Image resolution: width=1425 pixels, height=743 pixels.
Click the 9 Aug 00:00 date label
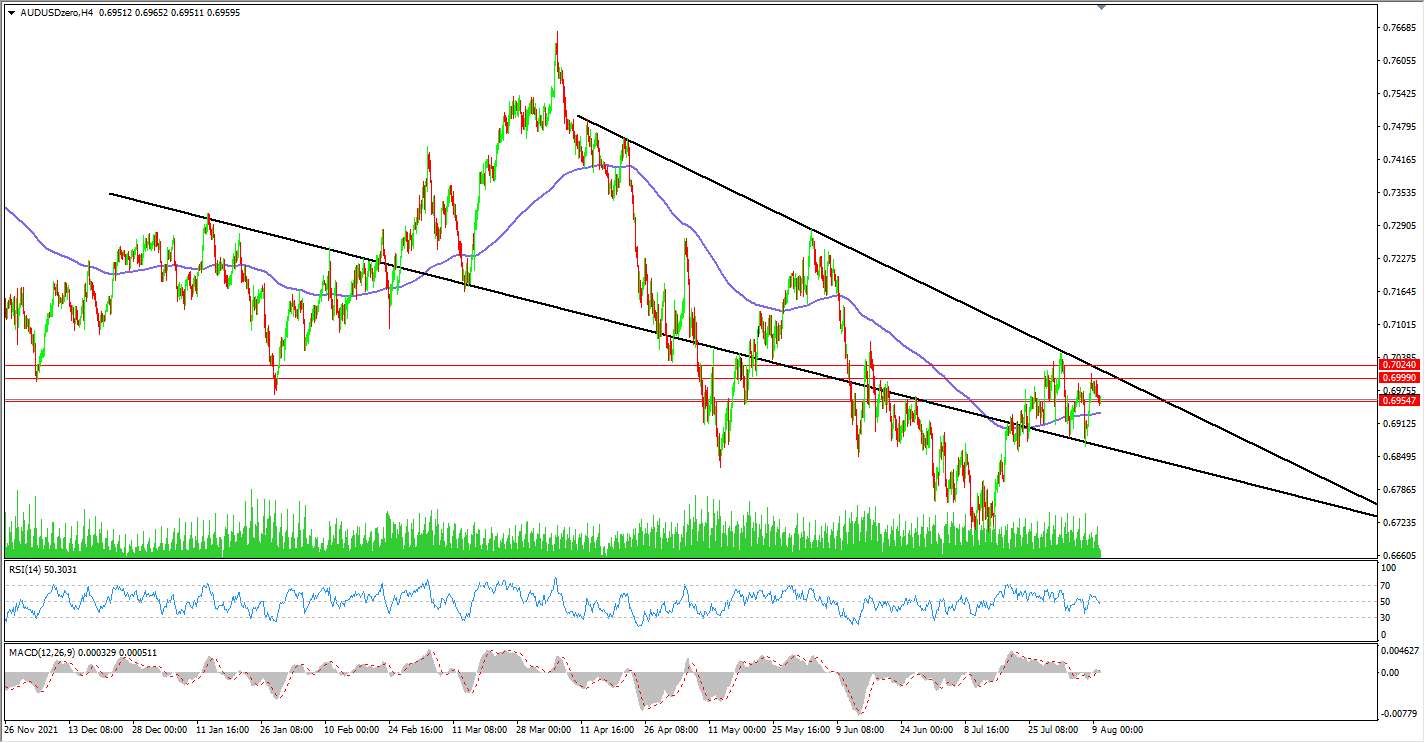(x=1116, y=729)
